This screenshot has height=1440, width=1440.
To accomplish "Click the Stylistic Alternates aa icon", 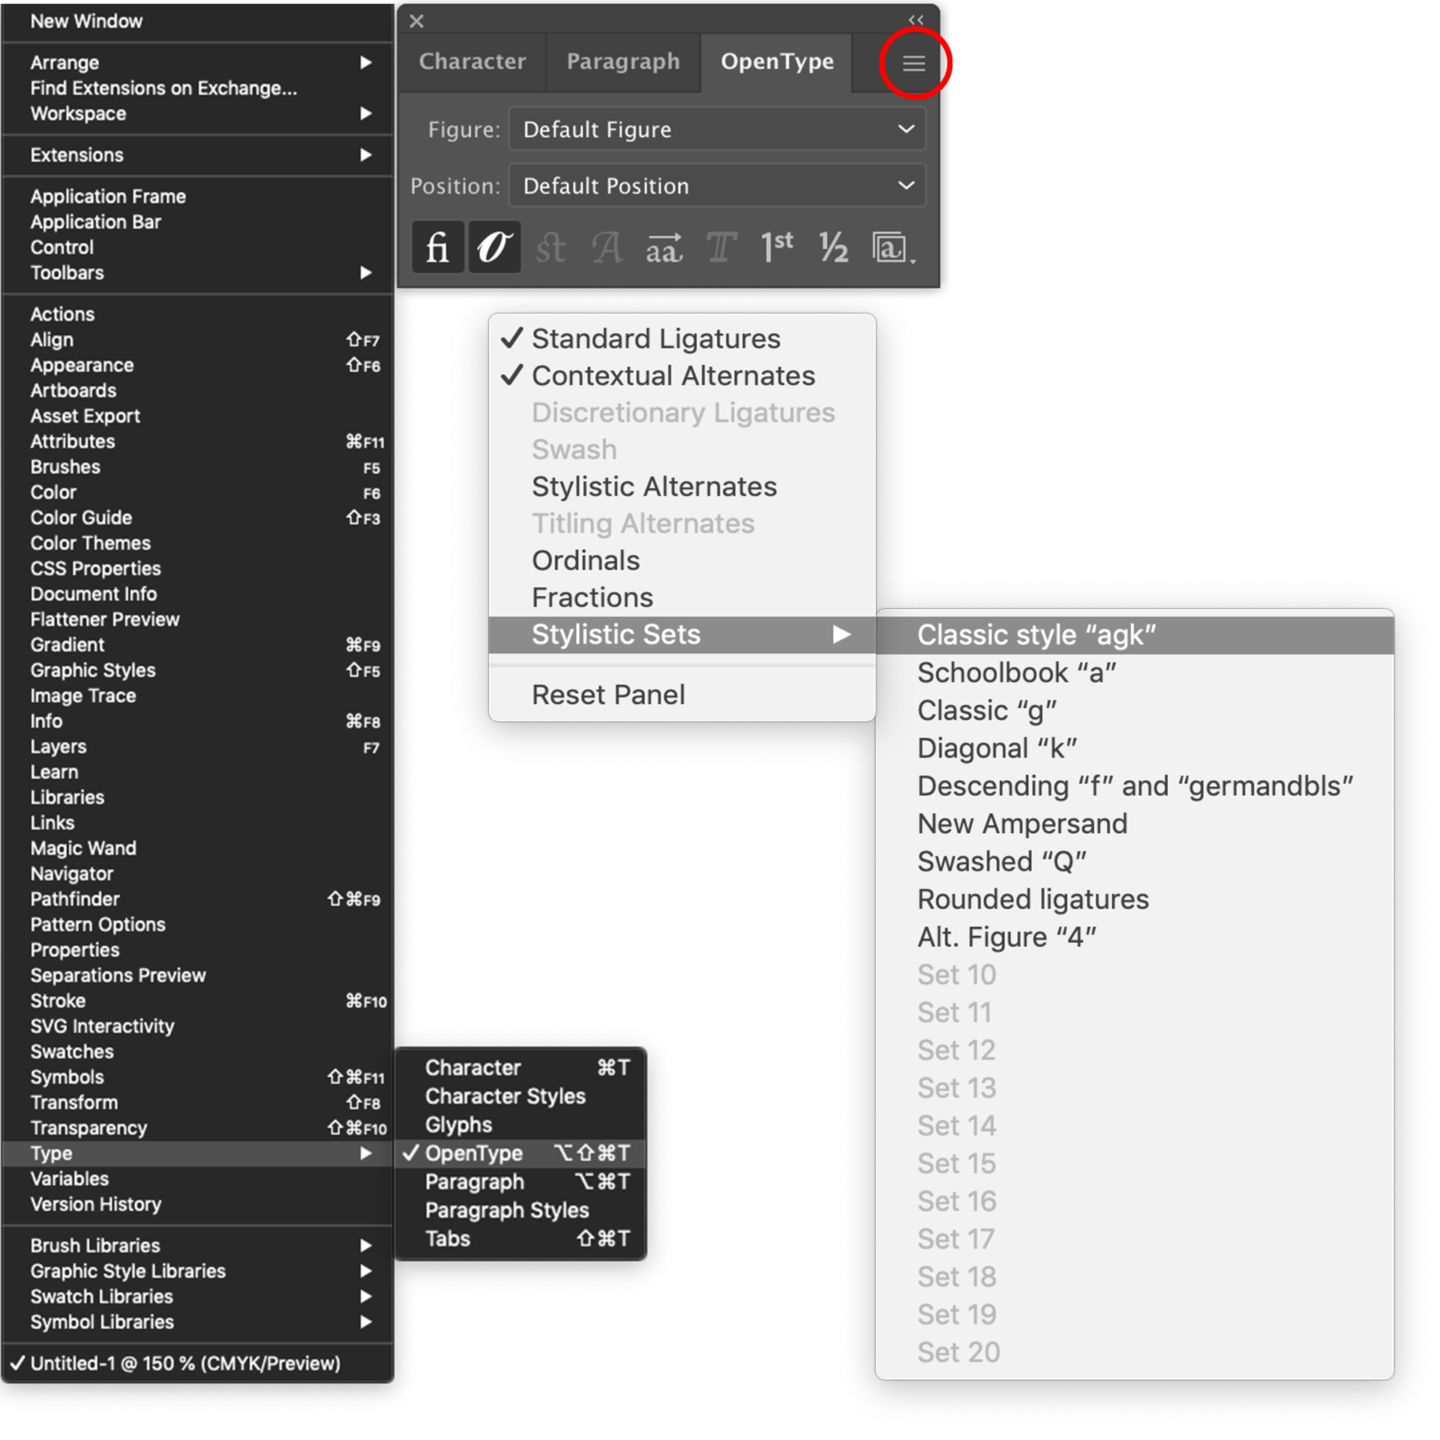I will click(x=663, y=247).
